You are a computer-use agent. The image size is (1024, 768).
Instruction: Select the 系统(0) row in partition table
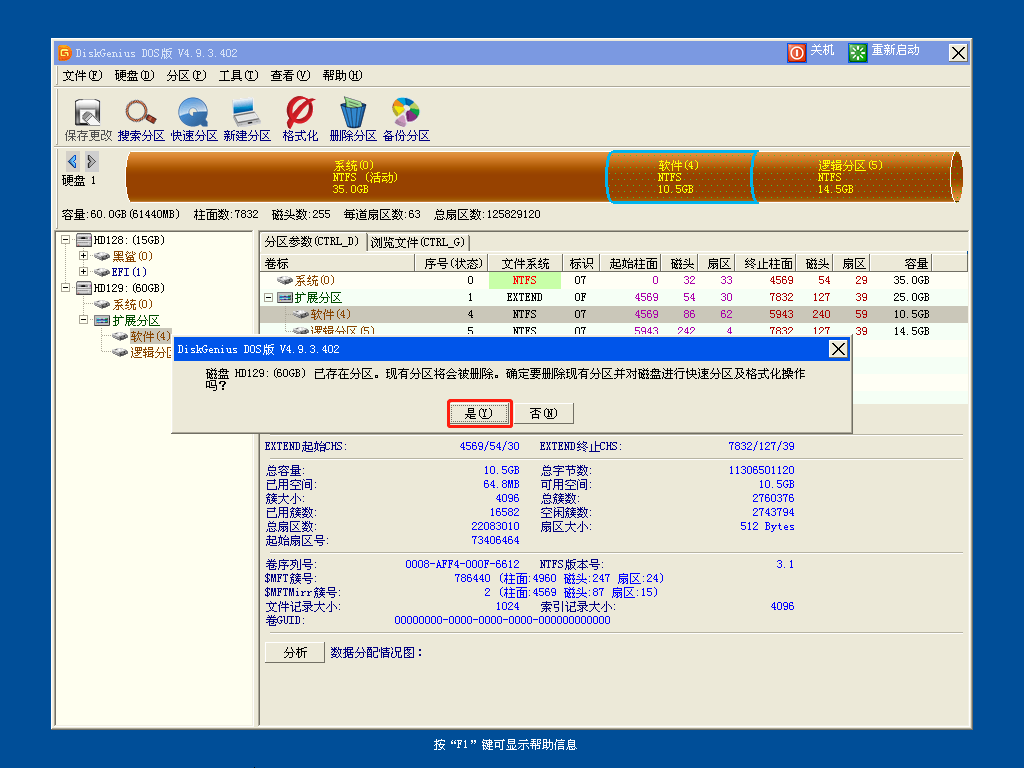point(613,280)
